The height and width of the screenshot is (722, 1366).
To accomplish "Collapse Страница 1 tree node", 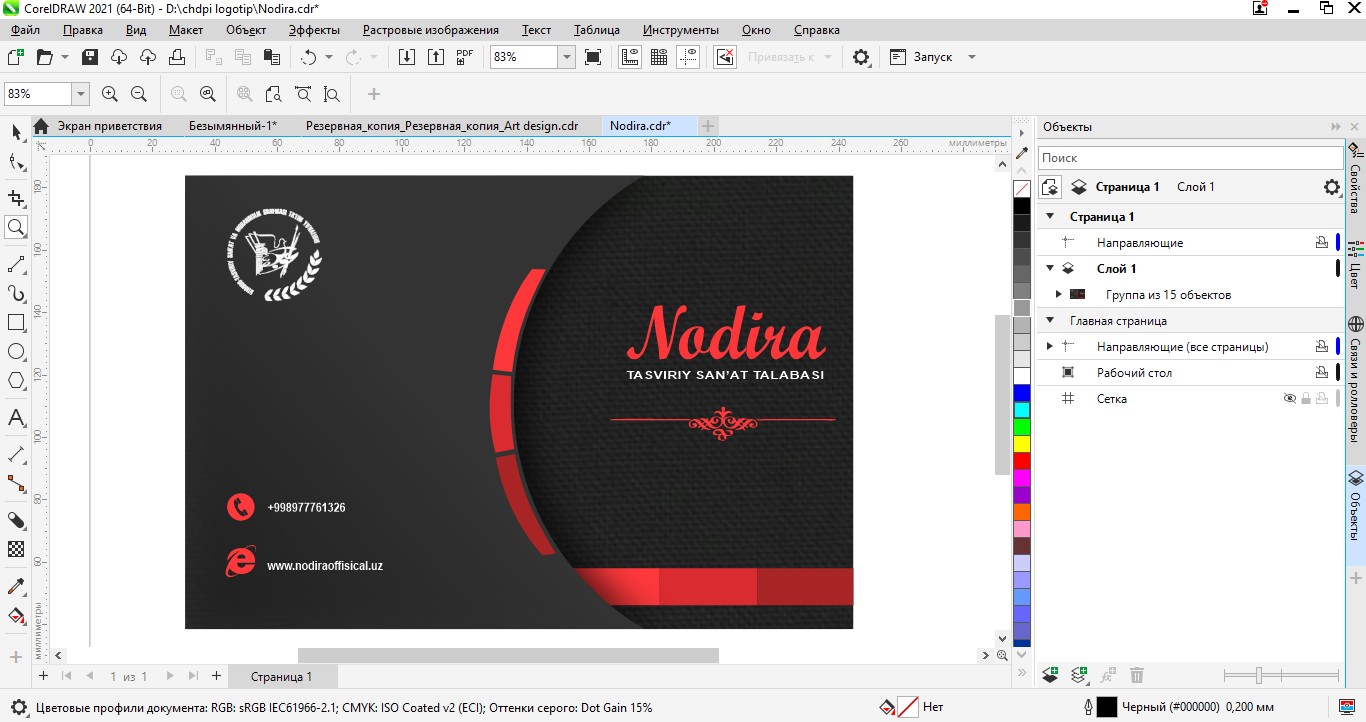I will pos(1050,216).
